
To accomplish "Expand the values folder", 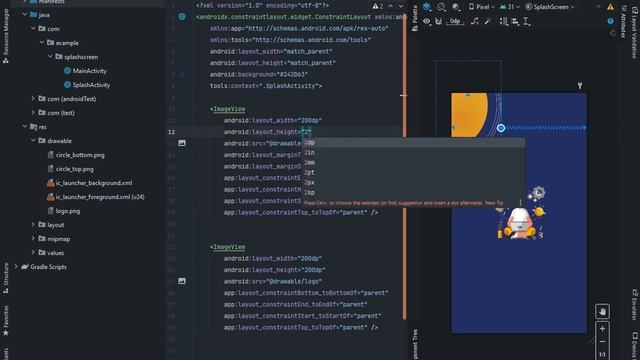I will tap(33, 253).
